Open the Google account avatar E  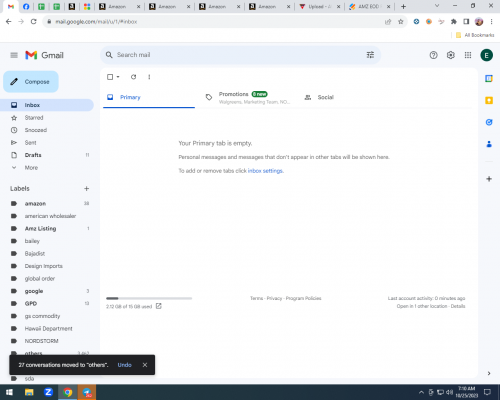(486, 55)
